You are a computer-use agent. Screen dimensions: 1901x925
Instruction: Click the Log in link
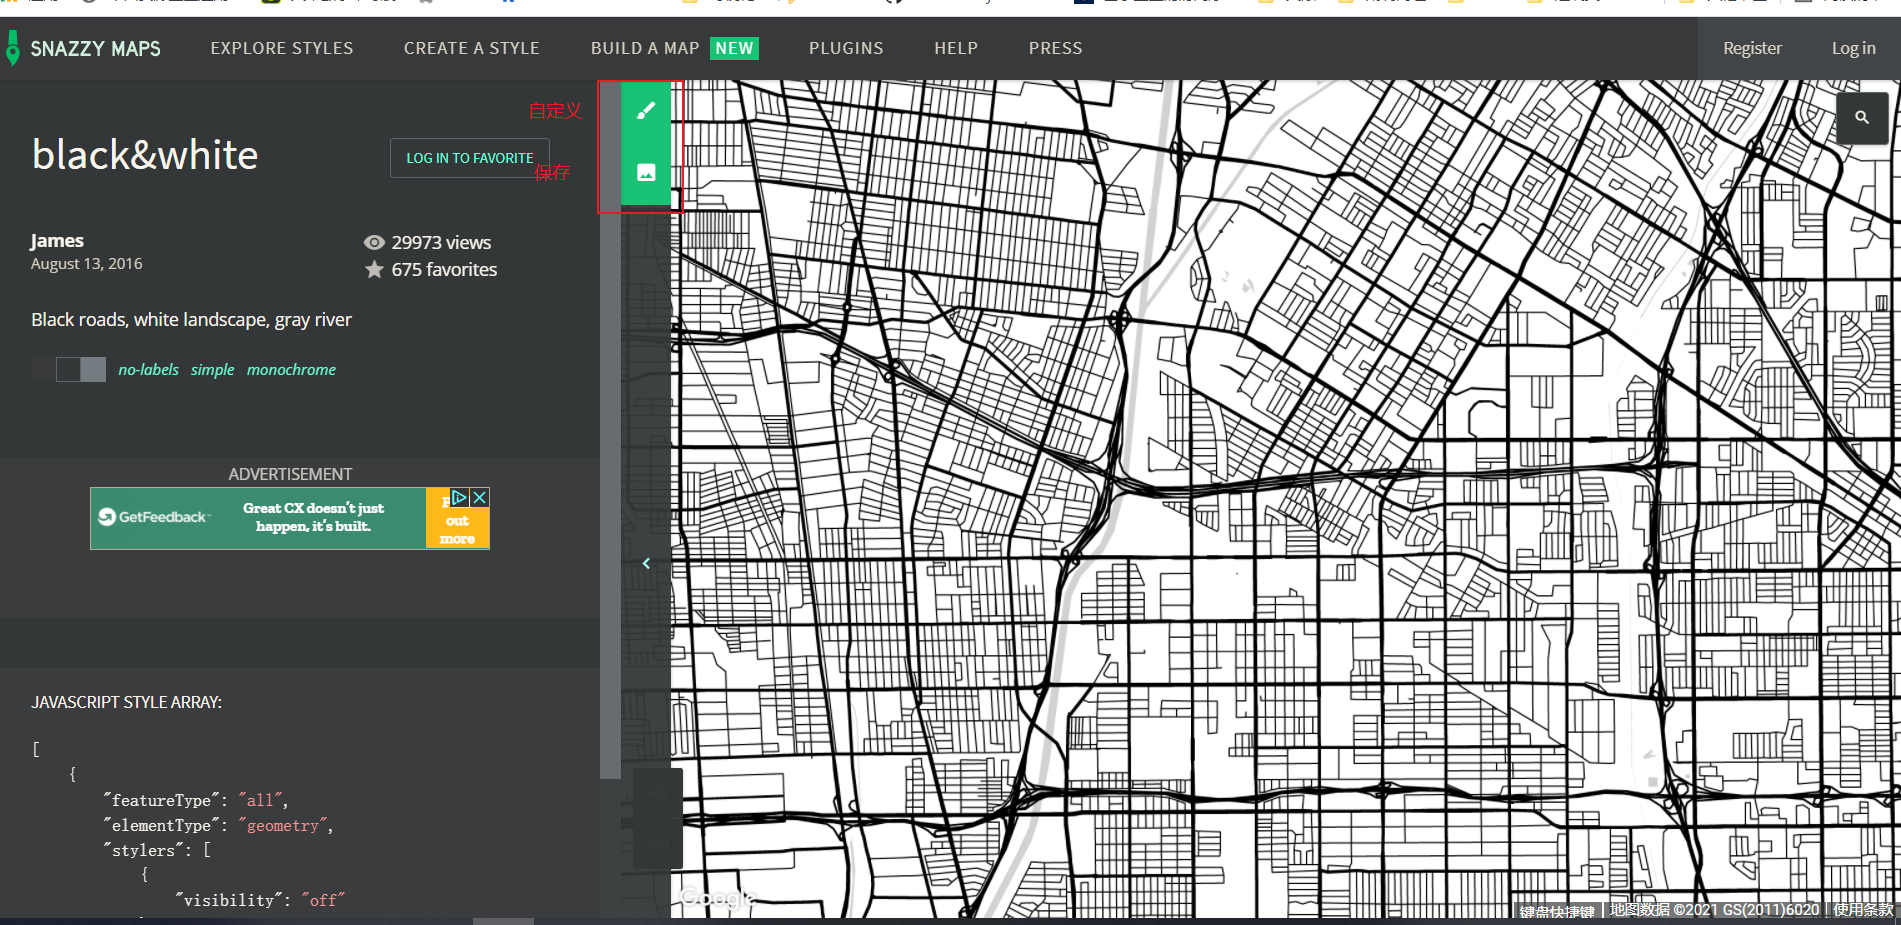(x=1853, y=48)
